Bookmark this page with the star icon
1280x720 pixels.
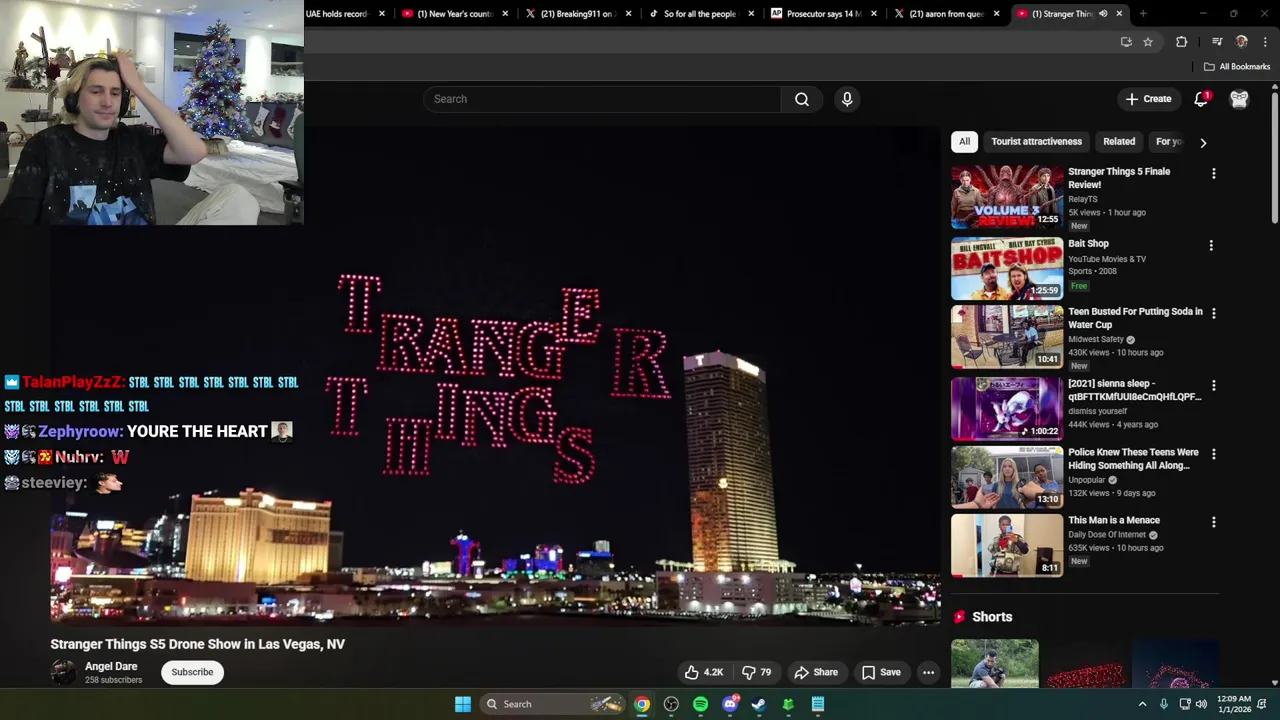[1148, 42]
